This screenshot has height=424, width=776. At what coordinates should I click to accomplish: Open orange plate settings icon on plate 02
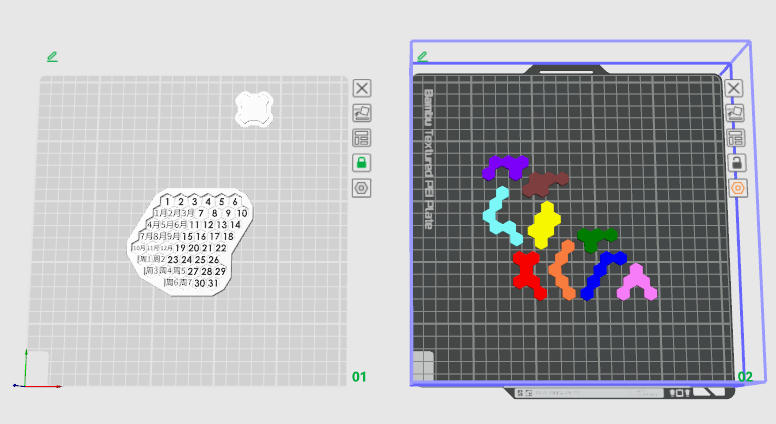pyautogui.click(x=737, y=188)
